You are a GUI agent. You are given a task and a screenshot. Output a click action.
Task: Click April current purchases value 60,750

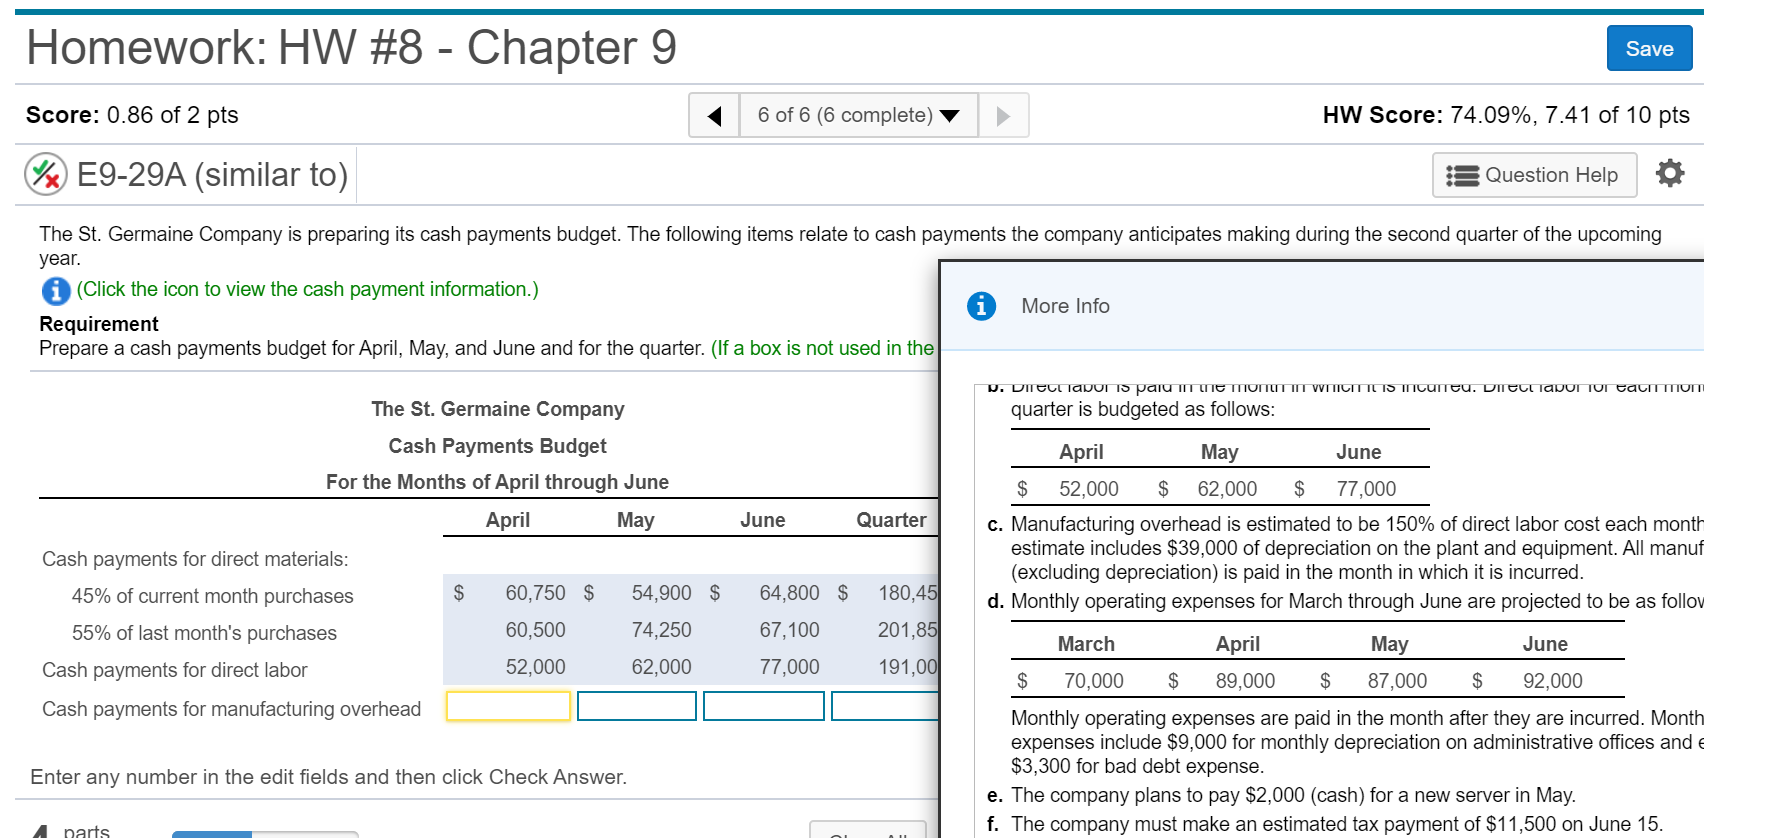pyautogui.click(x=535, y=593)
